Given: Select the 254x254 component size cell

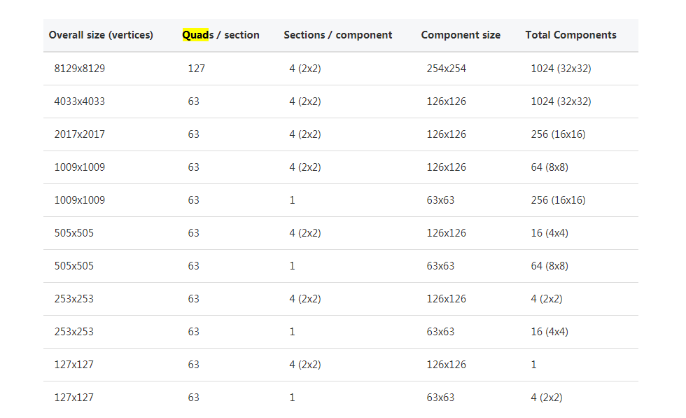Looking at the screenshot, I should pos(446,68).
